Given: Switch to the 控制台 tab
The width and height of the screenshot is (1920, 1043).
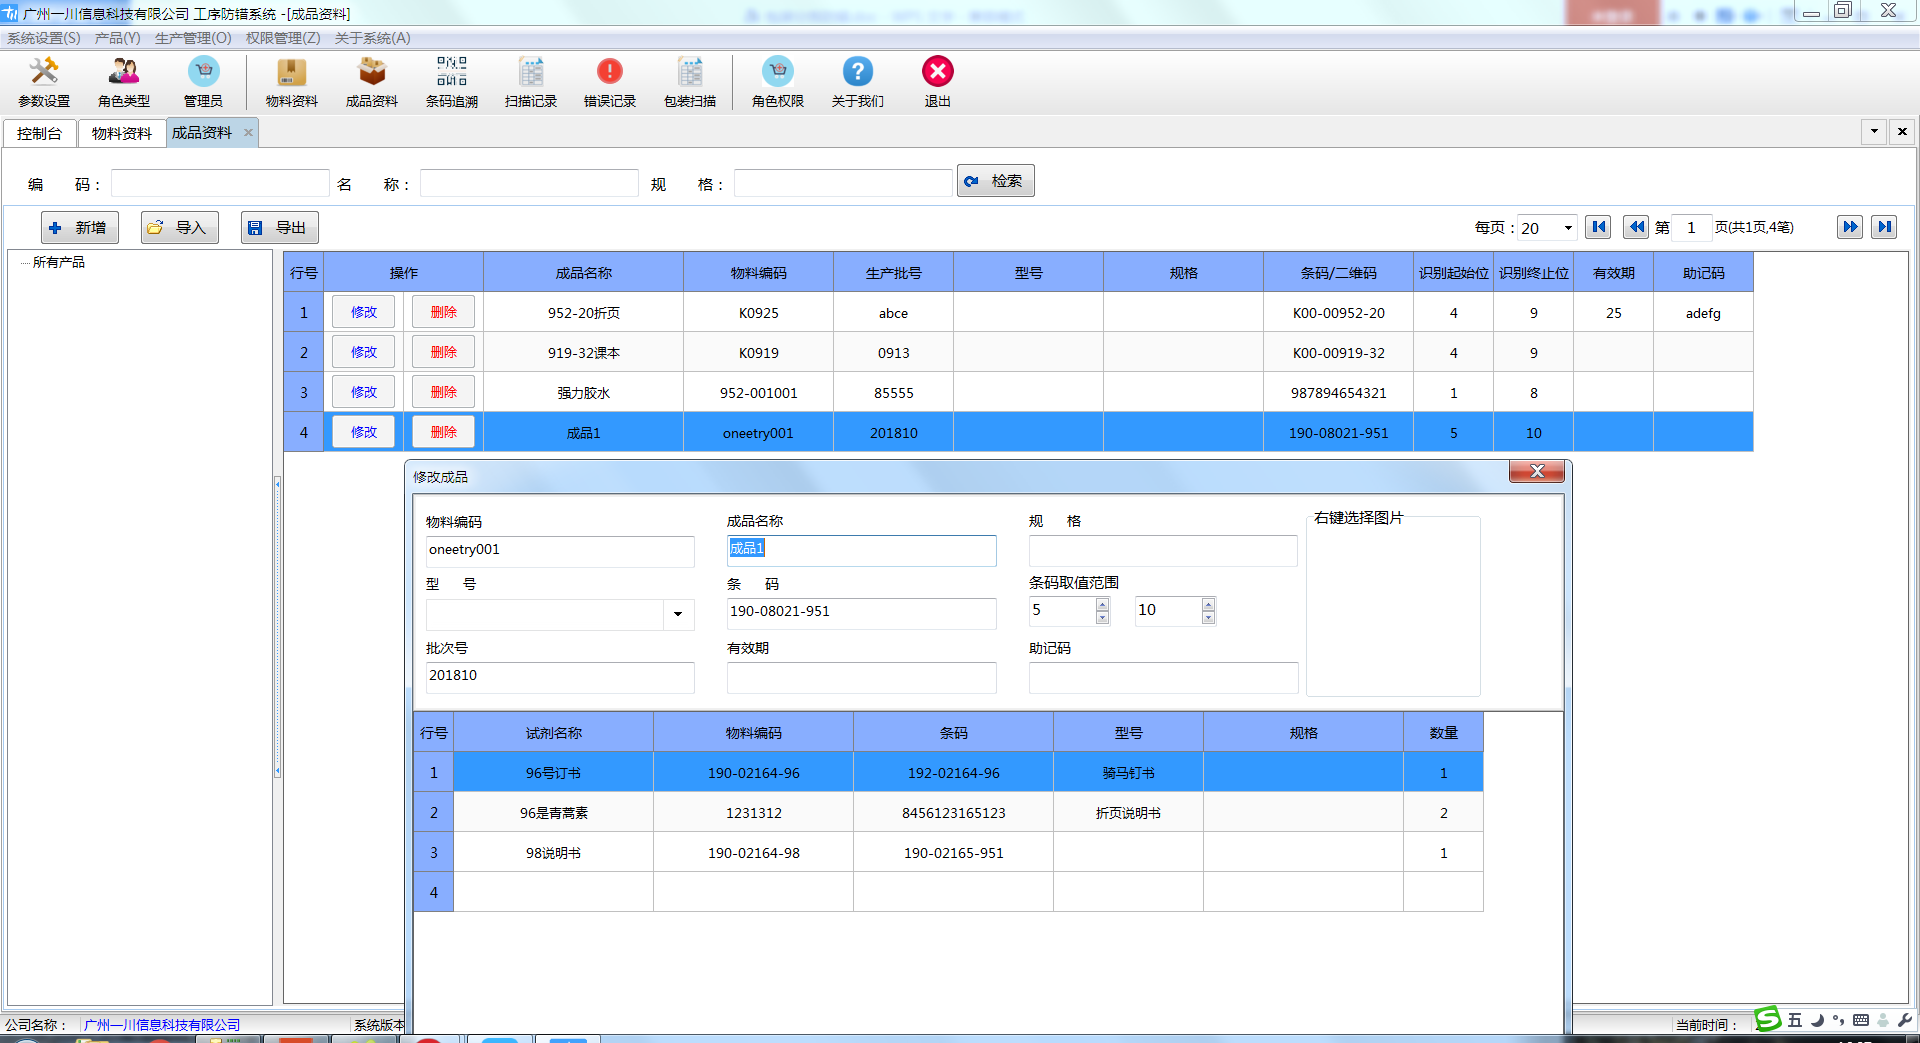Looking at the screenshot, I should point(40,133).
